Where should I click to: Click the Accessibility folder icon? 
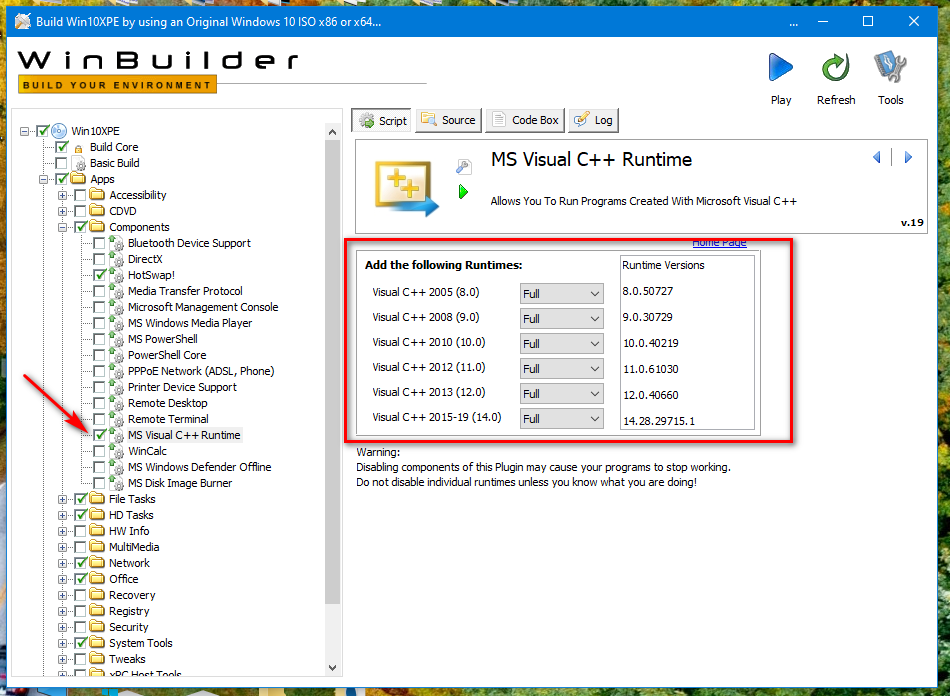[97, 194]
